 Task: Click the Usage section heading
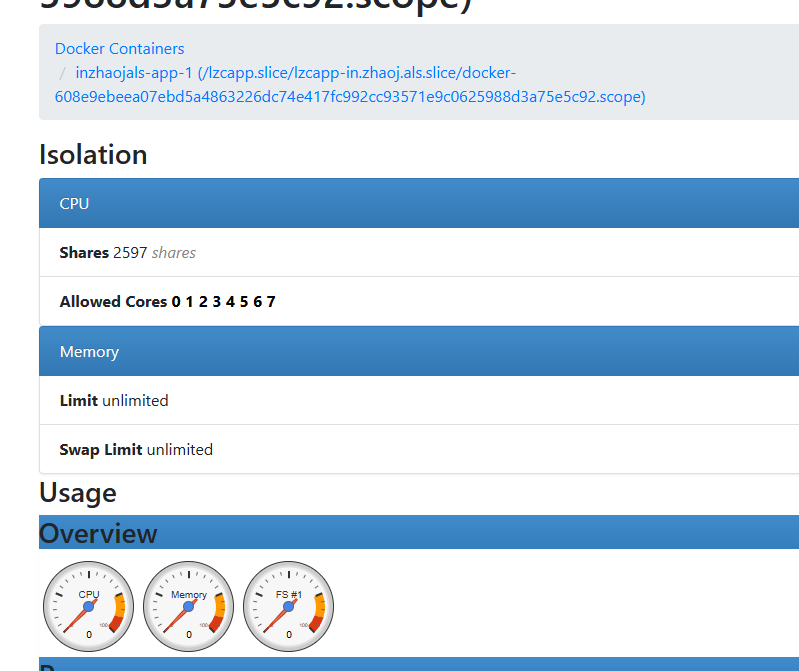click(x=78, y=493)
